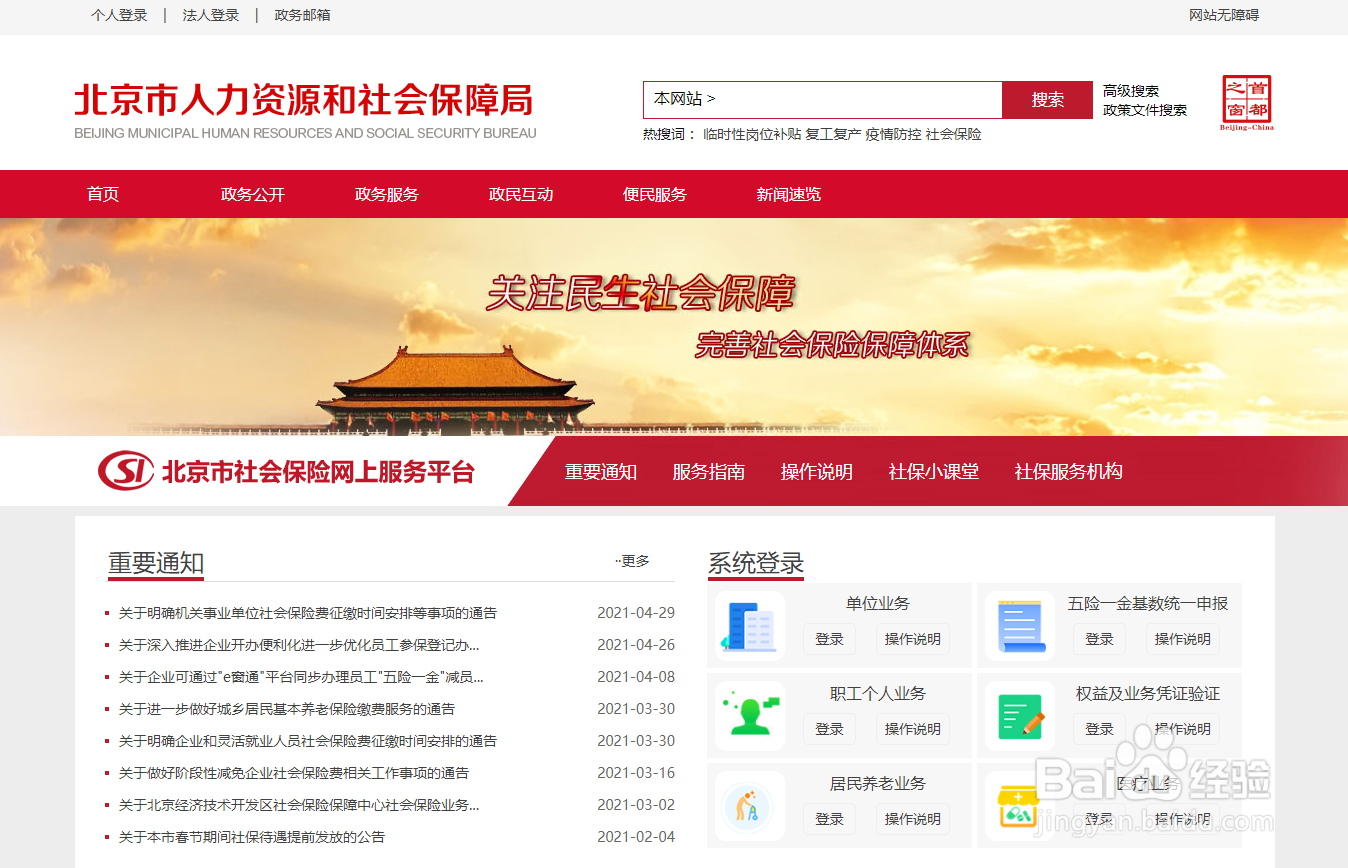Click the 职工个人业务 person icon
Screen dimensions: 1348x868
749,715
